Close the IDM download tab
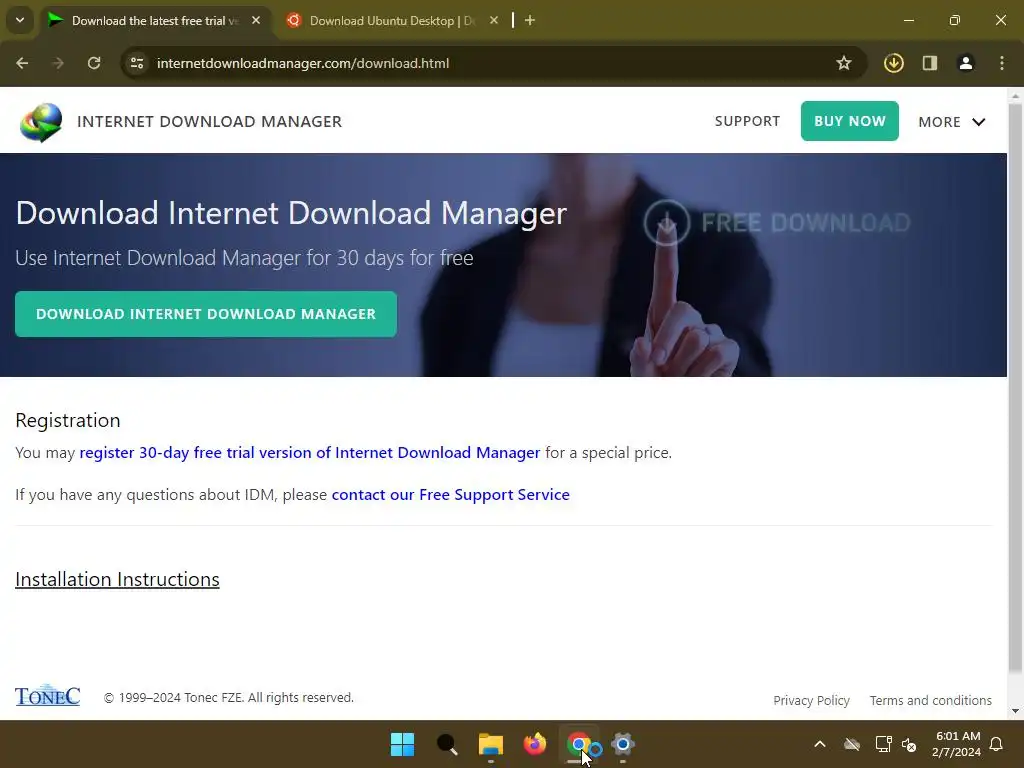 (256, 21)
